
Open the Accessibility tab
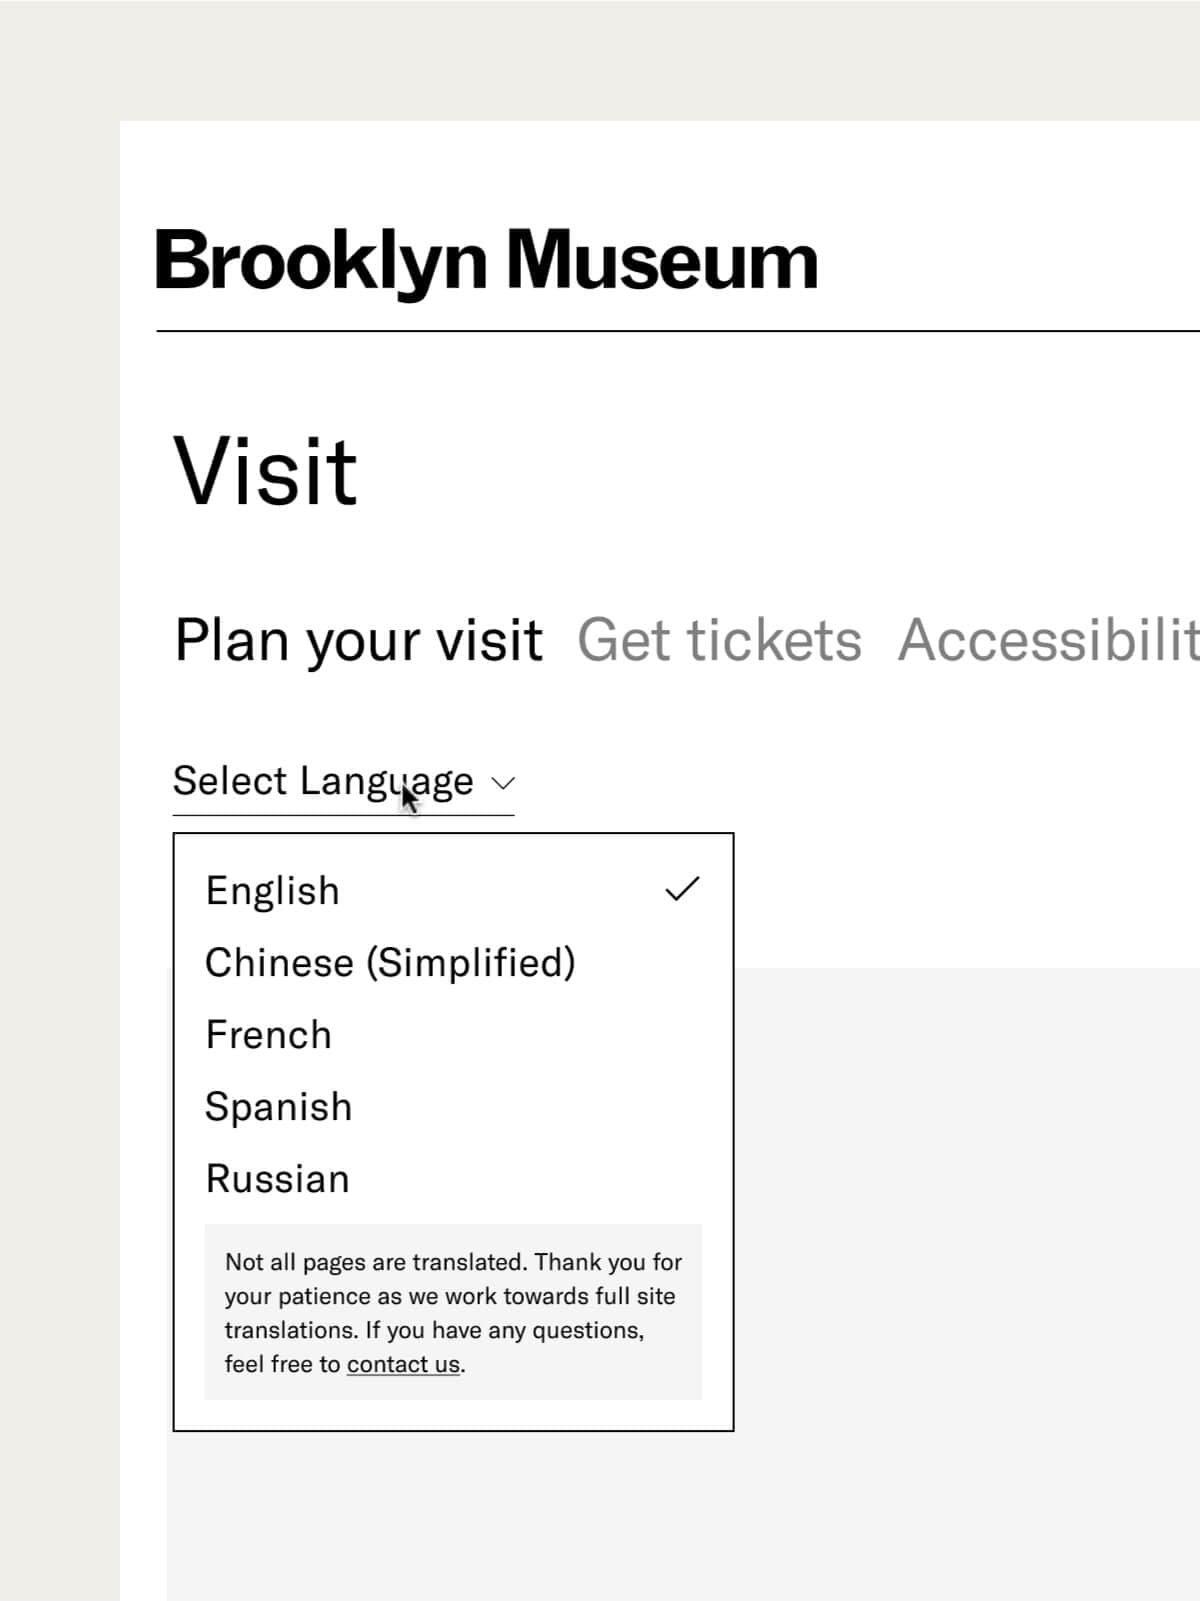pos(1048,640)
